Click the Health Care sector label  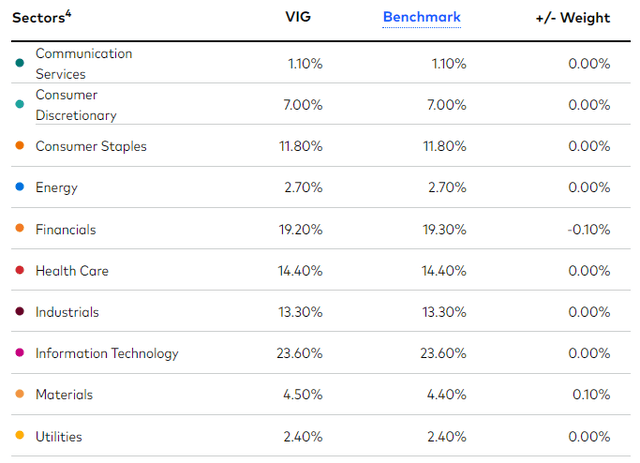coord(72,271)
